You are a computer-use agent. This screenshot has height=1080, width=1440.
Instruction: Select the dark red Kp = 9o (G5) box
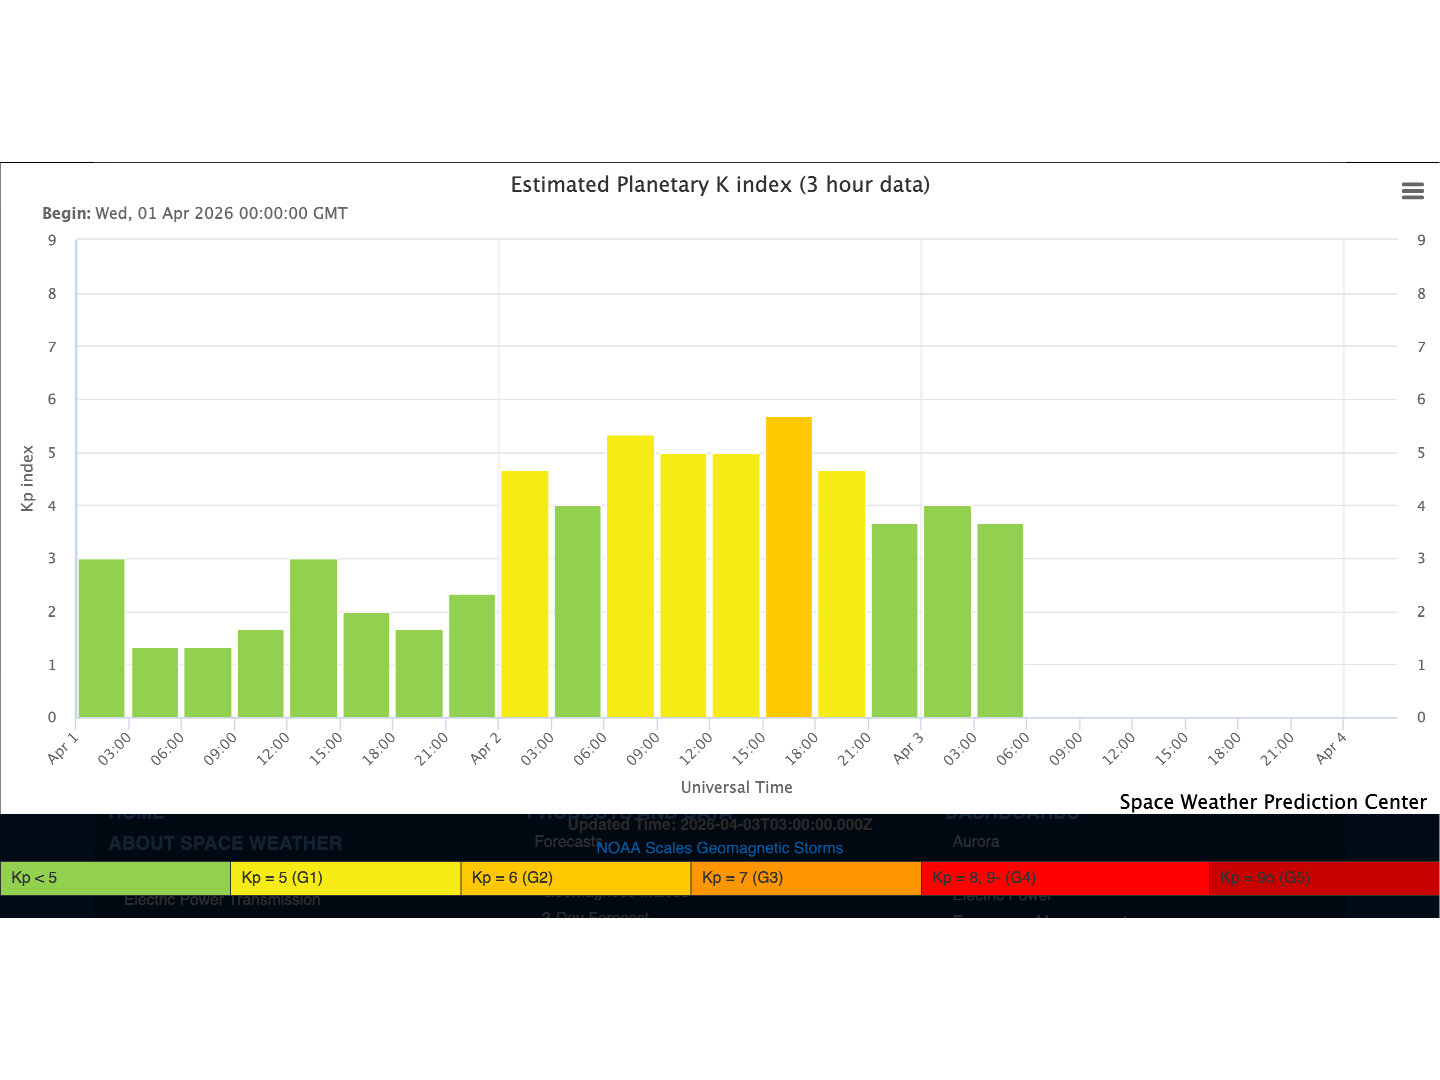[x=1323, y=878]
